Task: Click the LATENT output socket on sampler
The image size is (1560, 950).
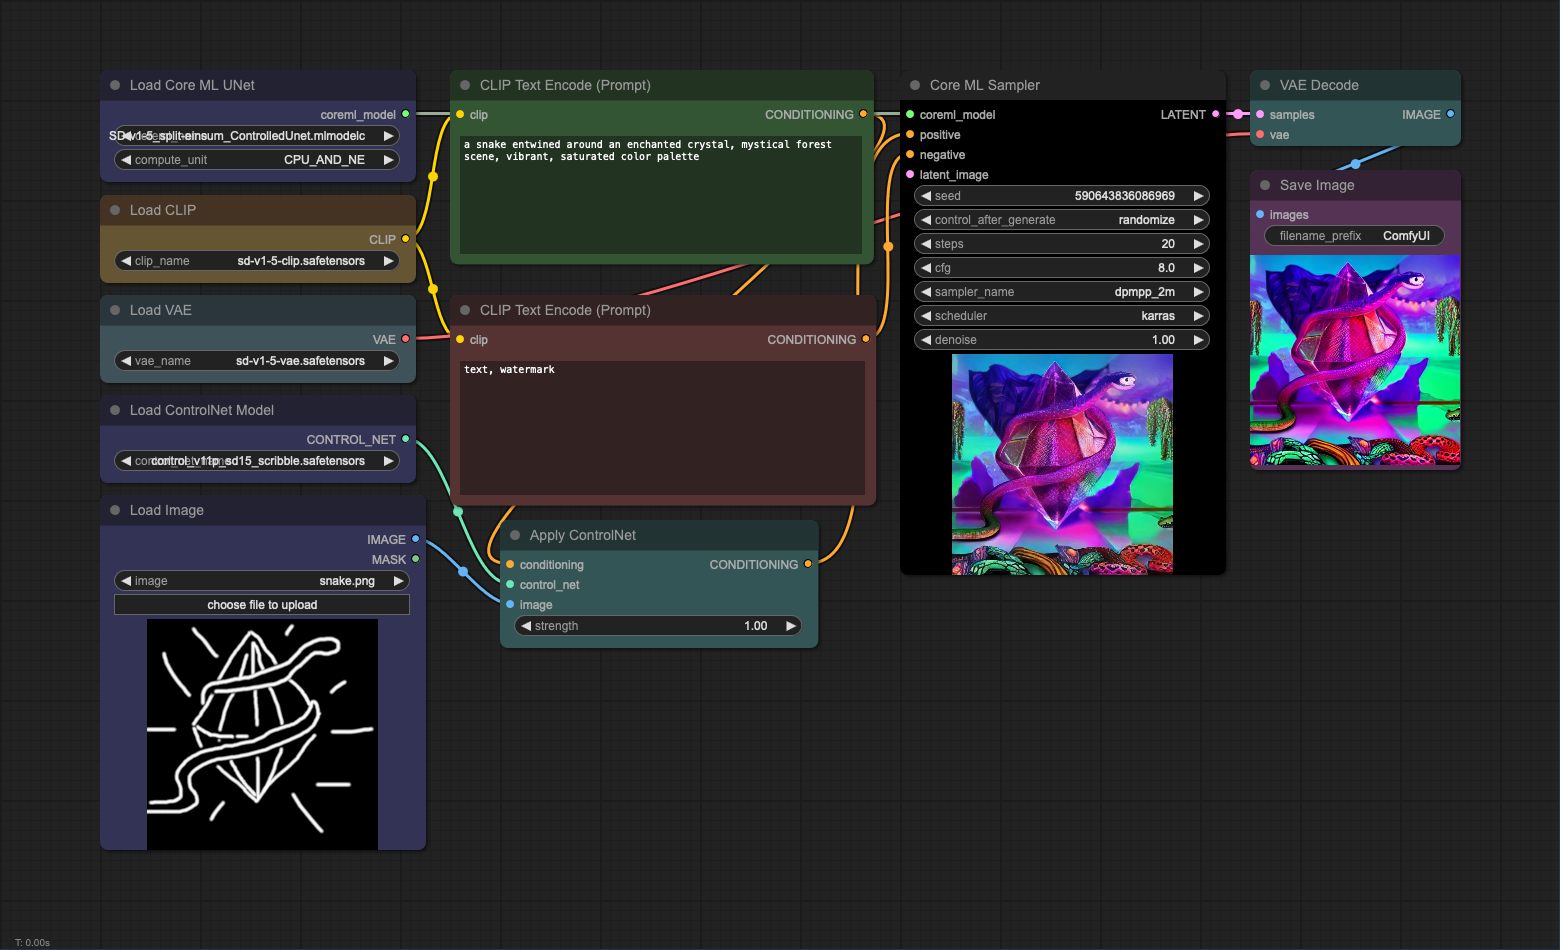Action: (x=1216, y=115)
